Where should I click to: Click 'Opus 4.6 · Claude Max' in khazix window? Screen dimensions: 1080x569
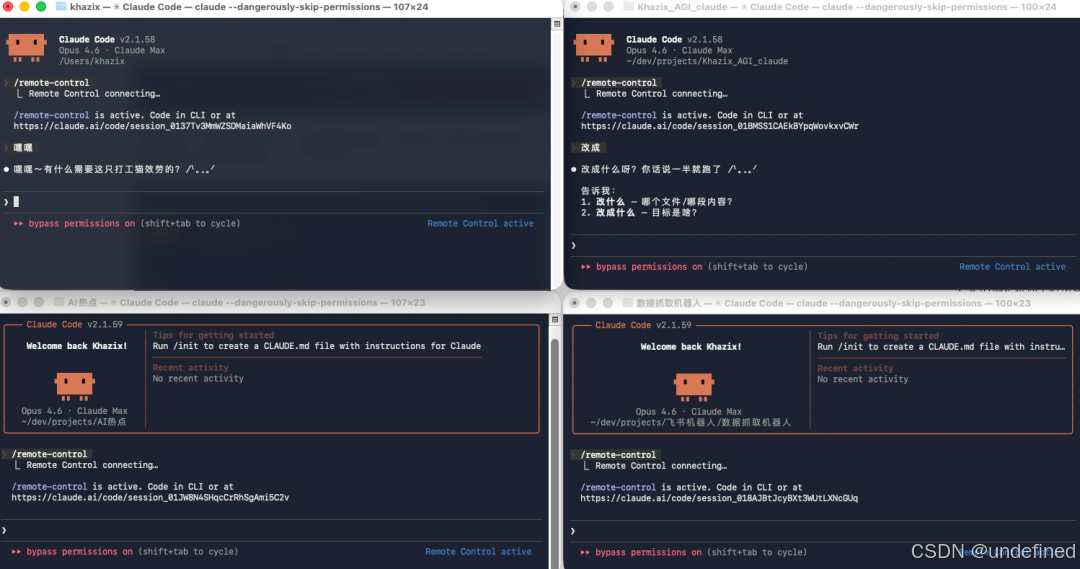(112, 50)
